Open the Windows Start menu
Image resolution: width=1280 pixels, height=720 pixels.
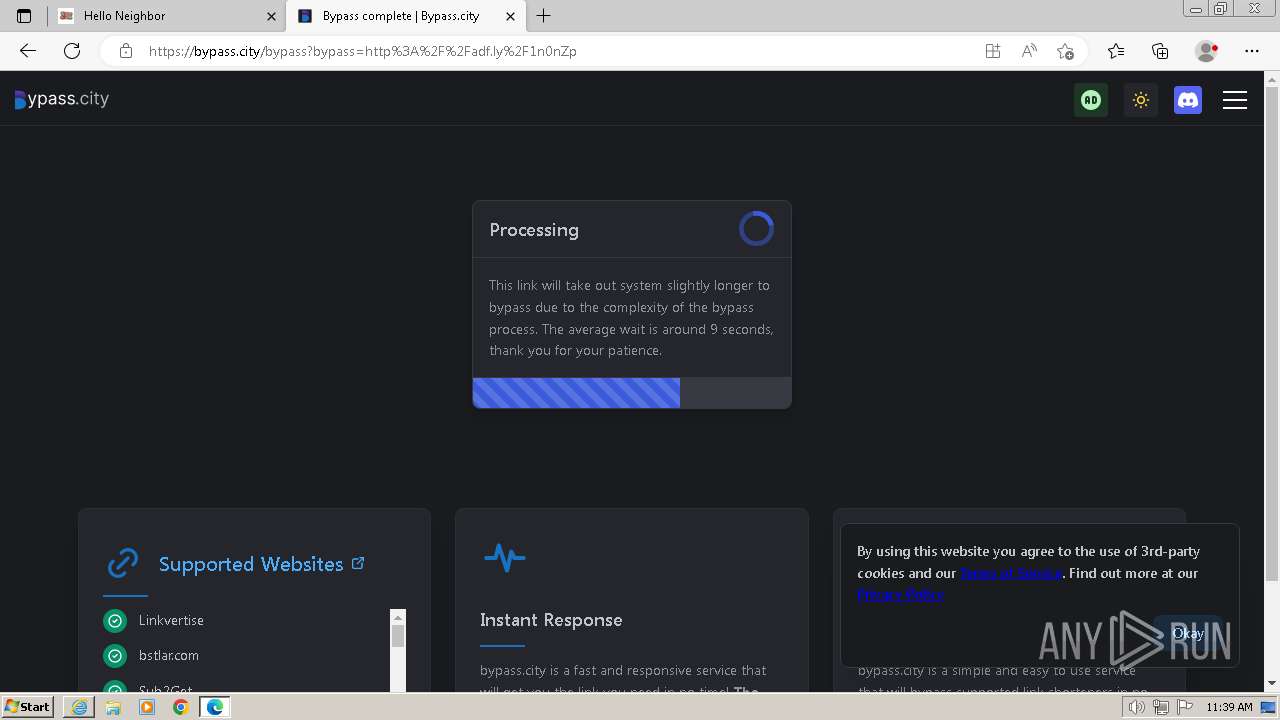pyautogui.click(x=27, y=707)
